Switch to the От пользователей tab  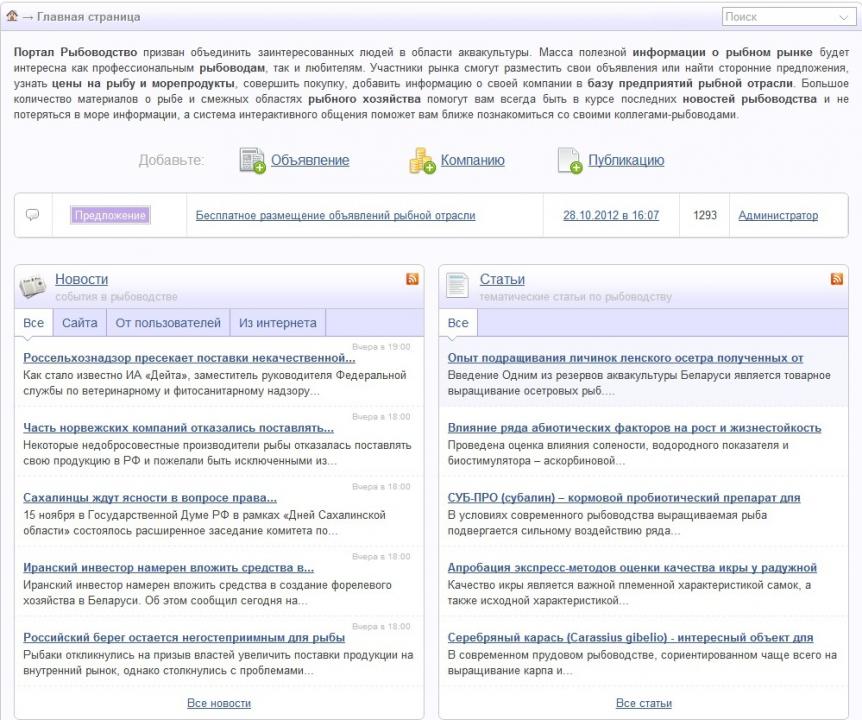(x=168, y=323)
